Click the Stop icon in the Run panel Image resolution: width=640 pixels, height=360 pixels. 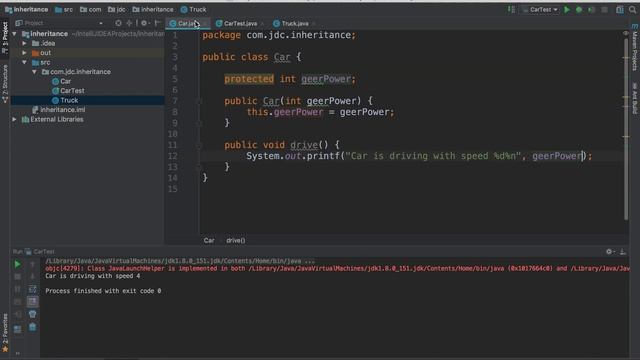pyautogui.click(x=18, y=277)
